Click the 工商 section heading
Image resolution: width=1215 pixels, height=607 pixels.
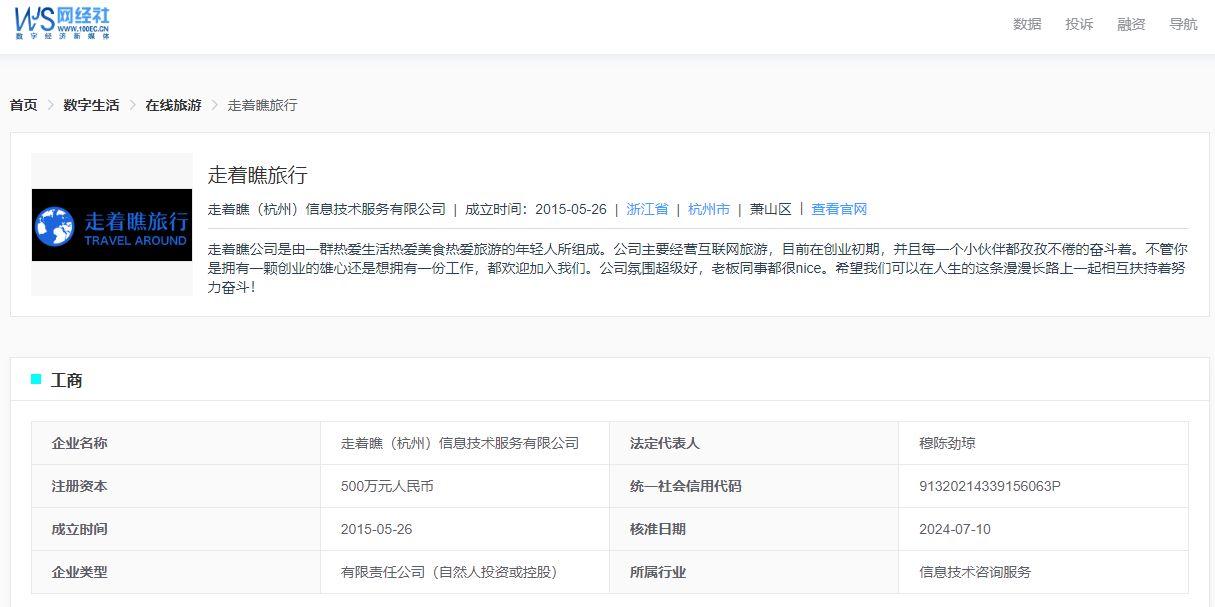pos(67,380)
